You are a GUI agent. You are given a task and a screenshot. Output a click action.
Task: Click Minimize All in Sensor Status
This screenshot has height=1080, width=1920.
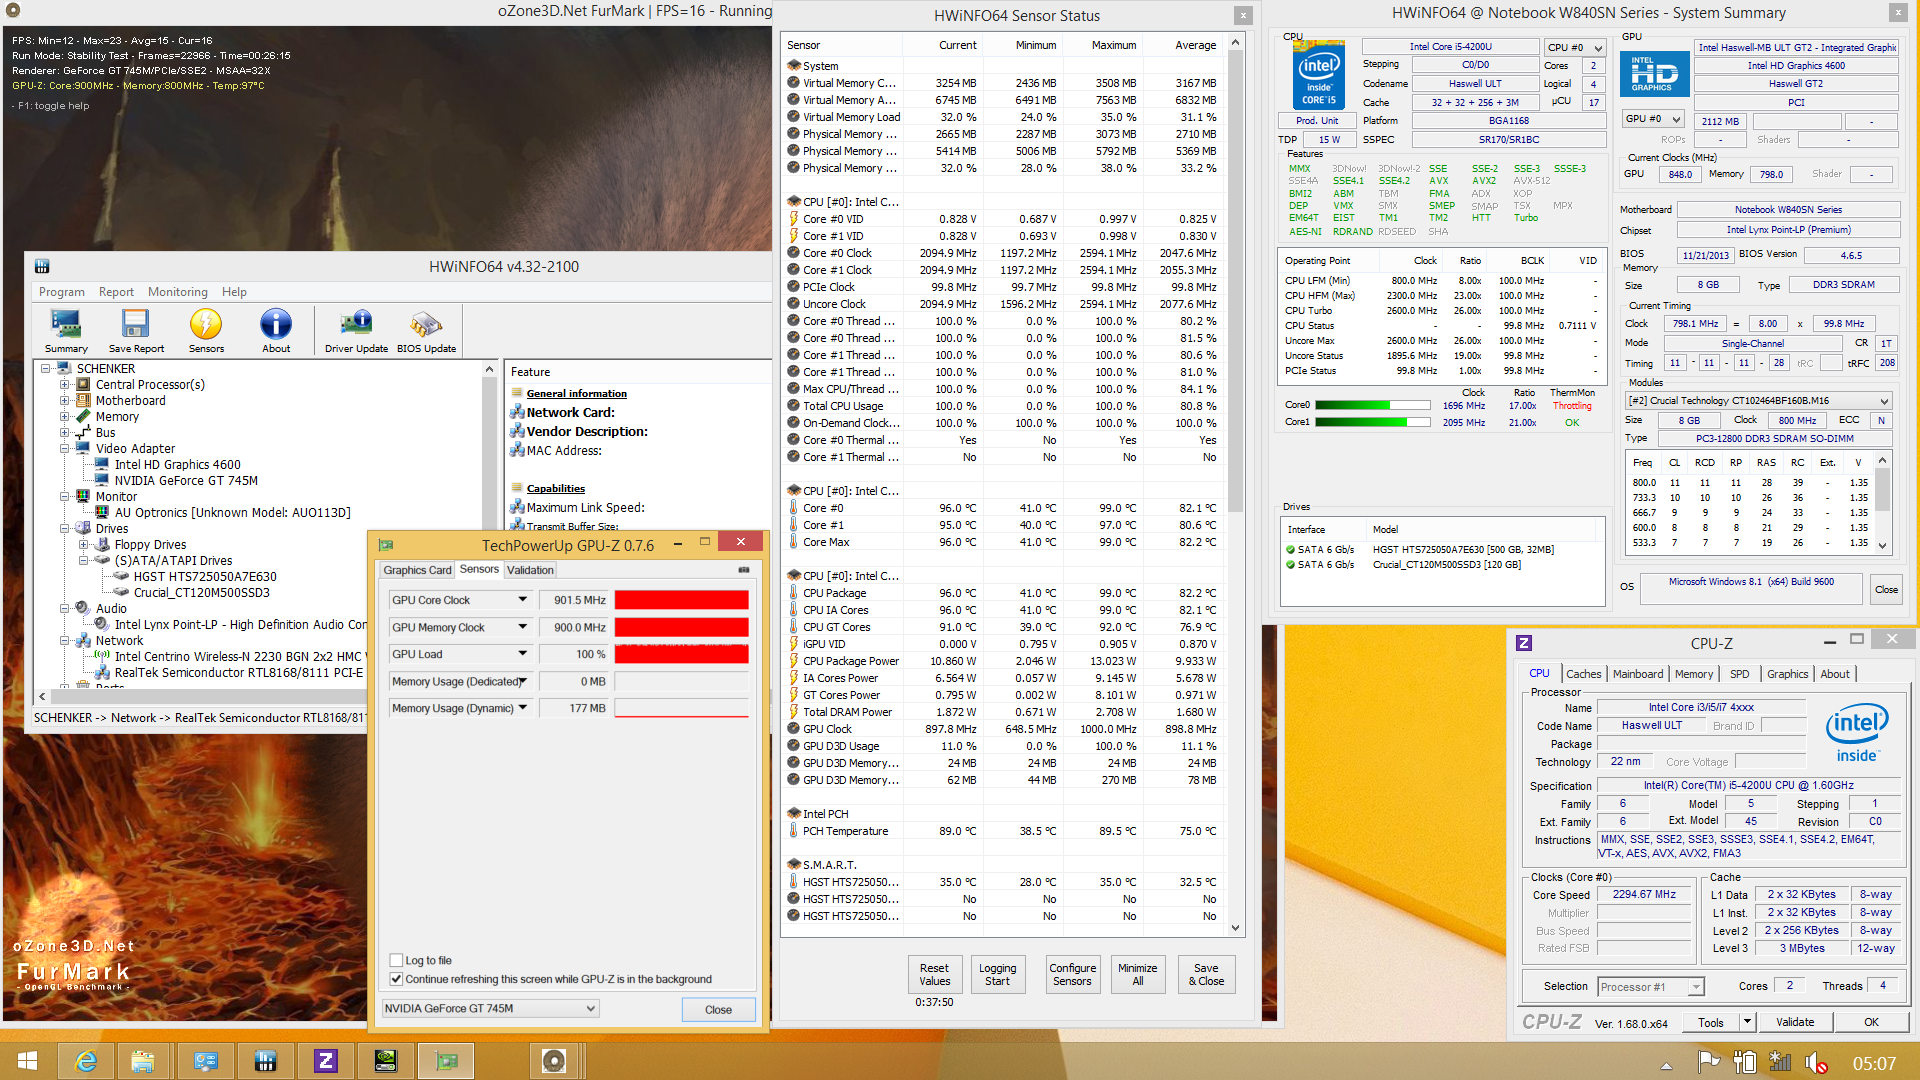click(x=1138, y=975)
